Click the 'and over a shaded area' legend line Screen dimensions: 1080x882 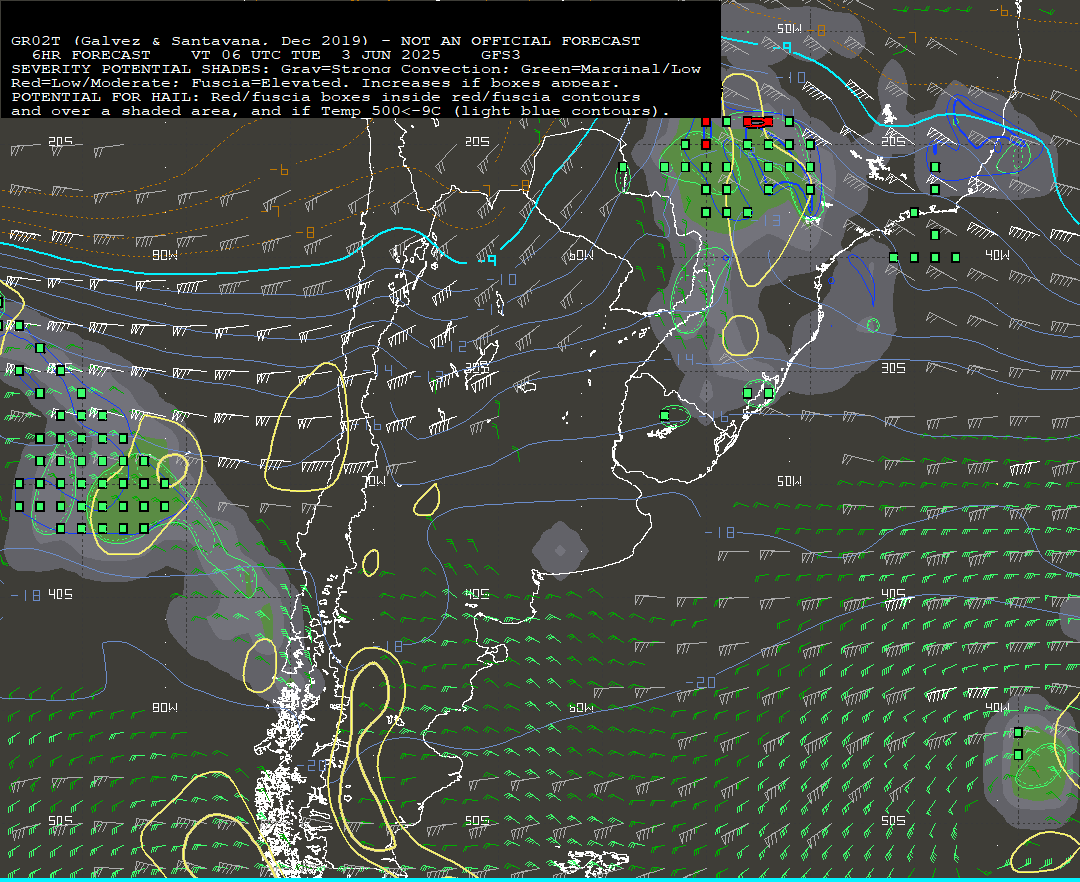point(340,111)
